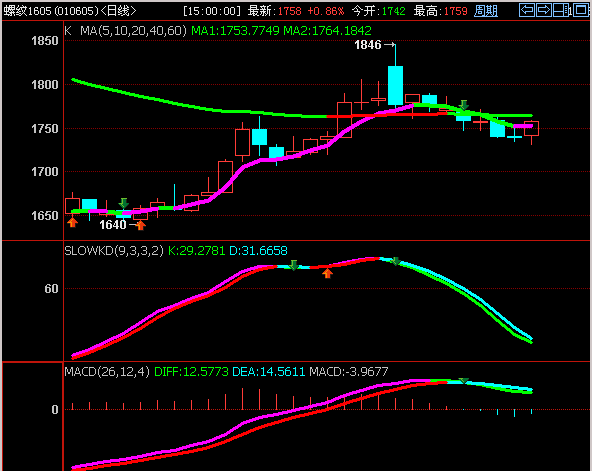Open the split-pane layout icon

pyautogui.click(x=561, y=10)
